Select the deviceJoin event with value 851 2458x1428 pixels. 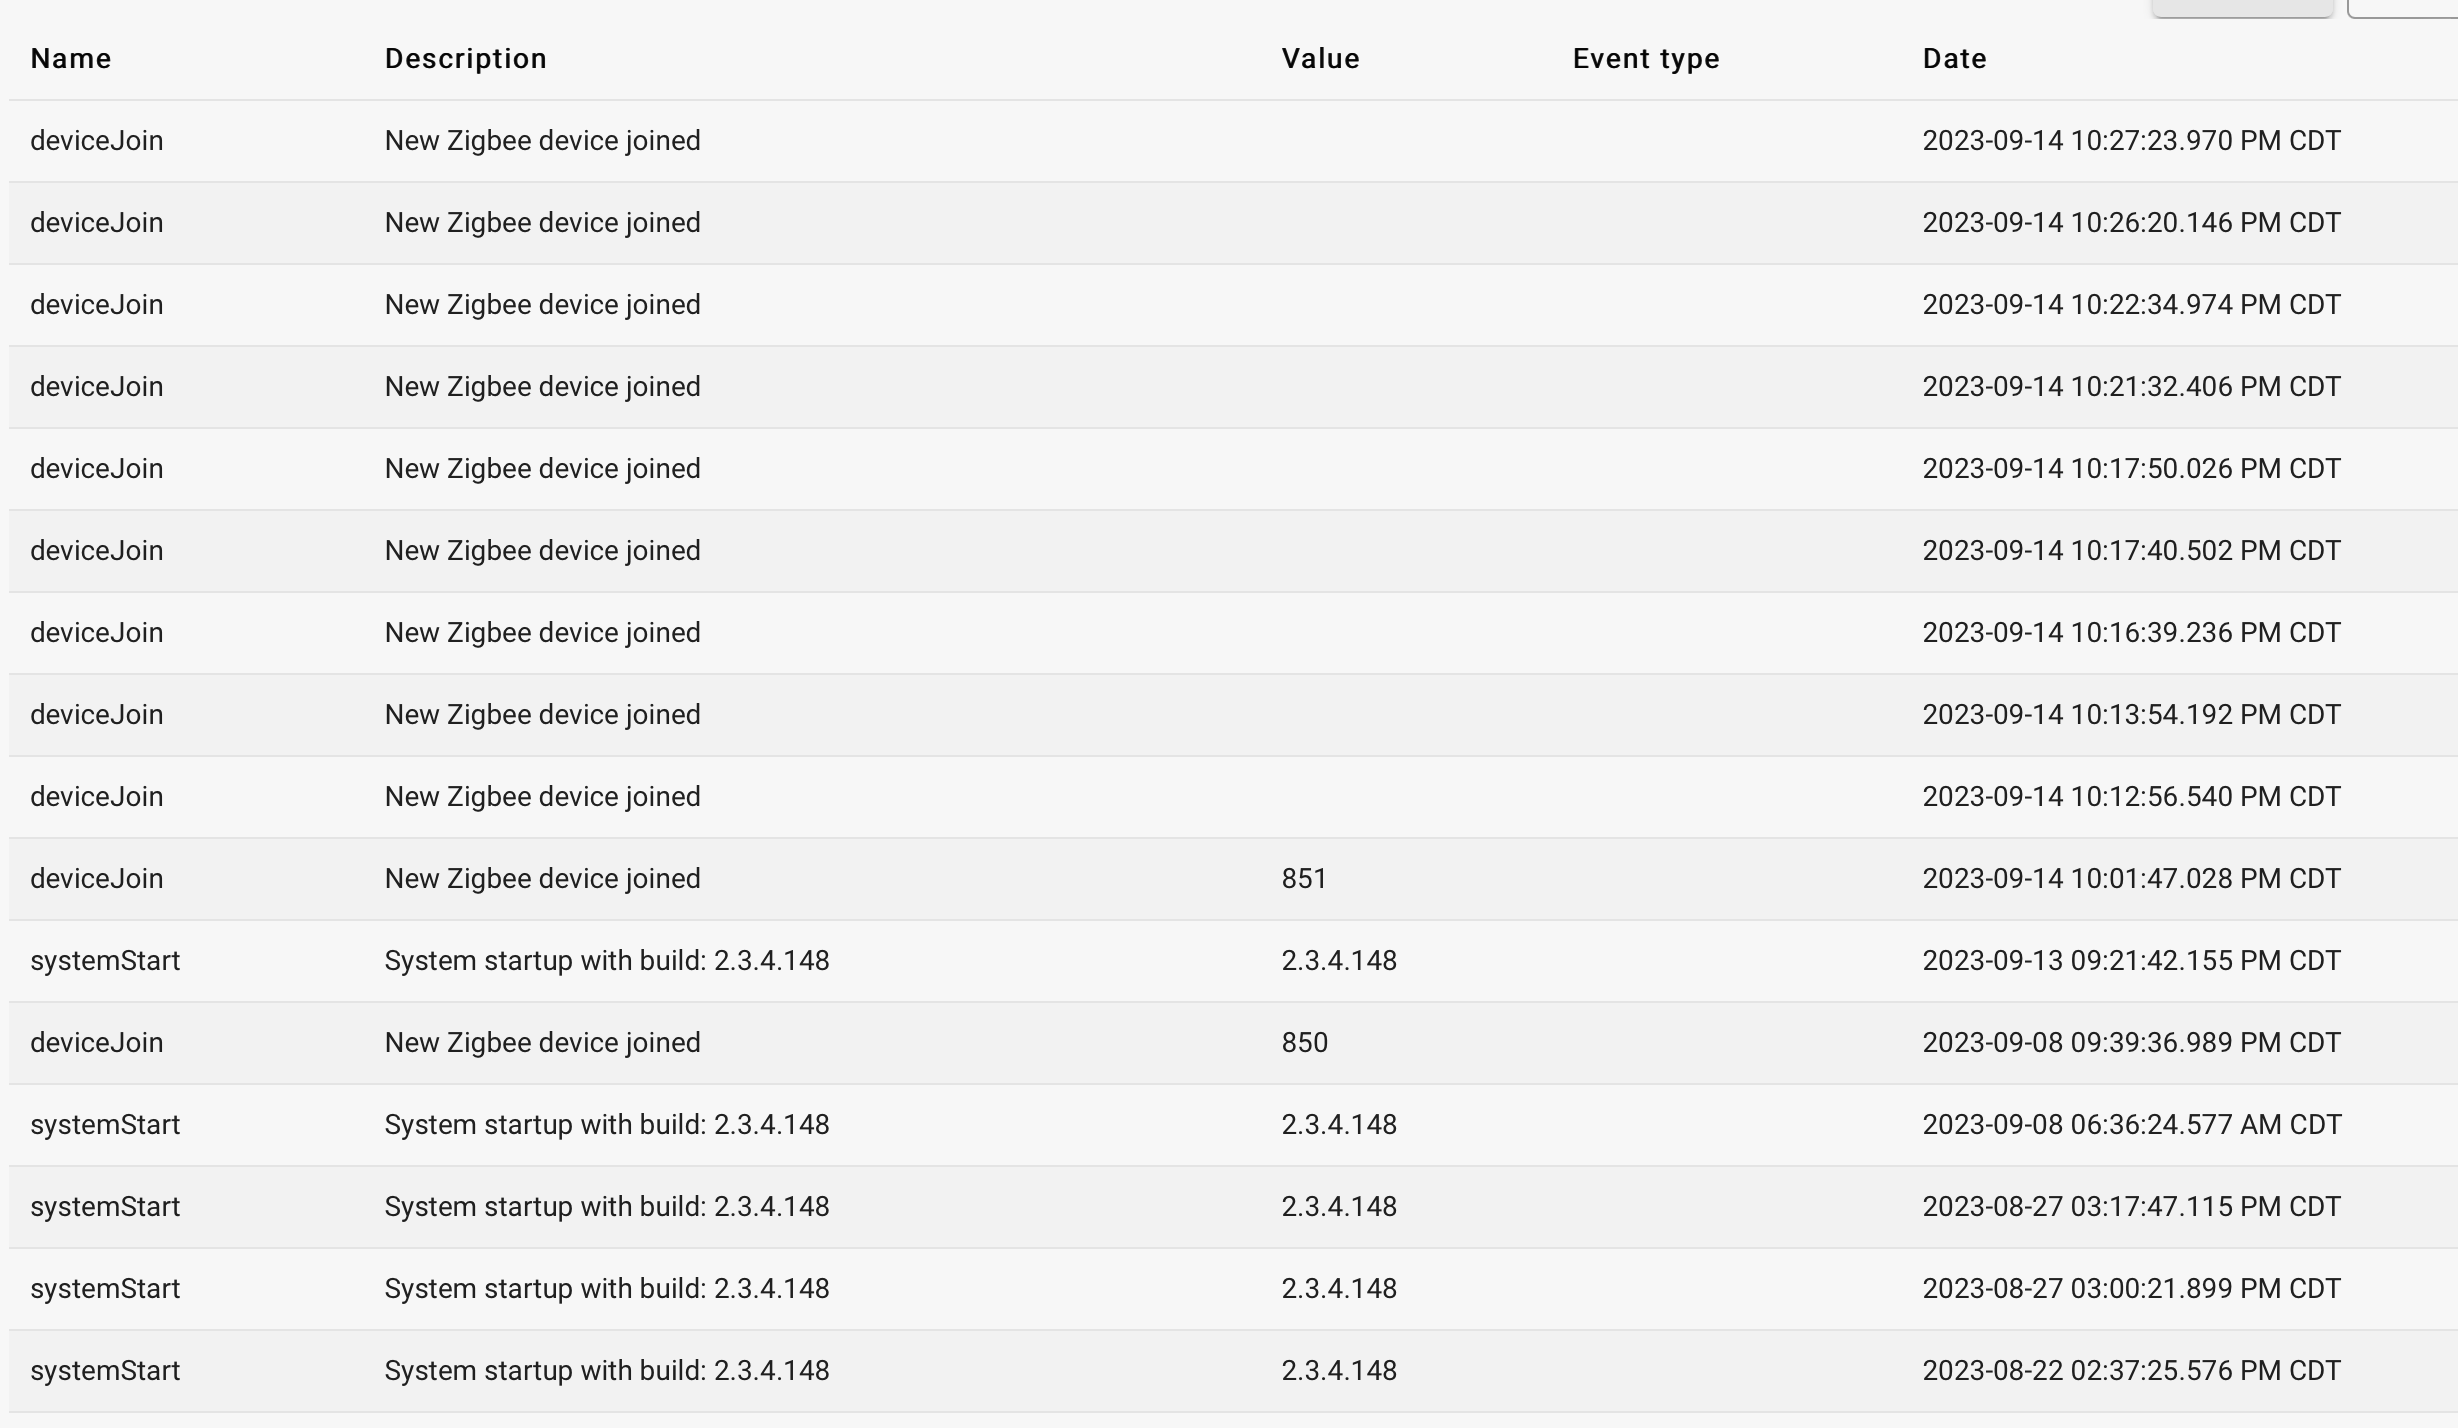click(1233, 879)
